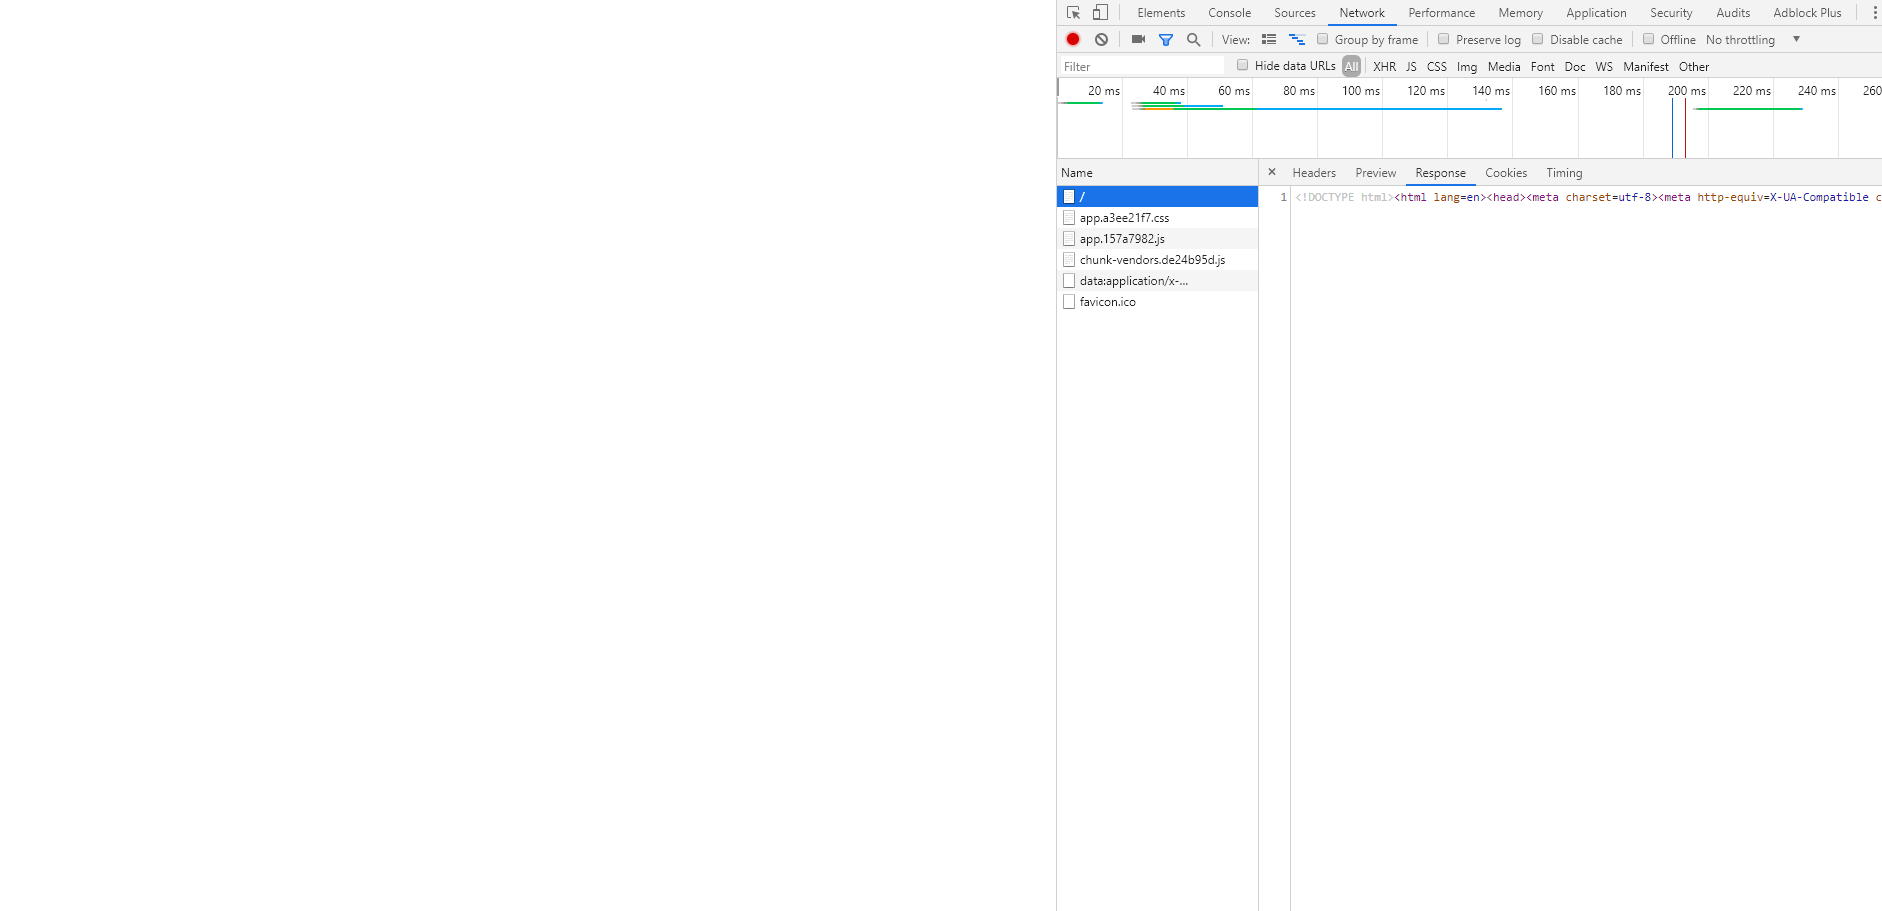Switch to large request rows view
Image resolution: width=1882 pixels, height=911 pixels.
pyautogui.click(x=1269, y=39)
